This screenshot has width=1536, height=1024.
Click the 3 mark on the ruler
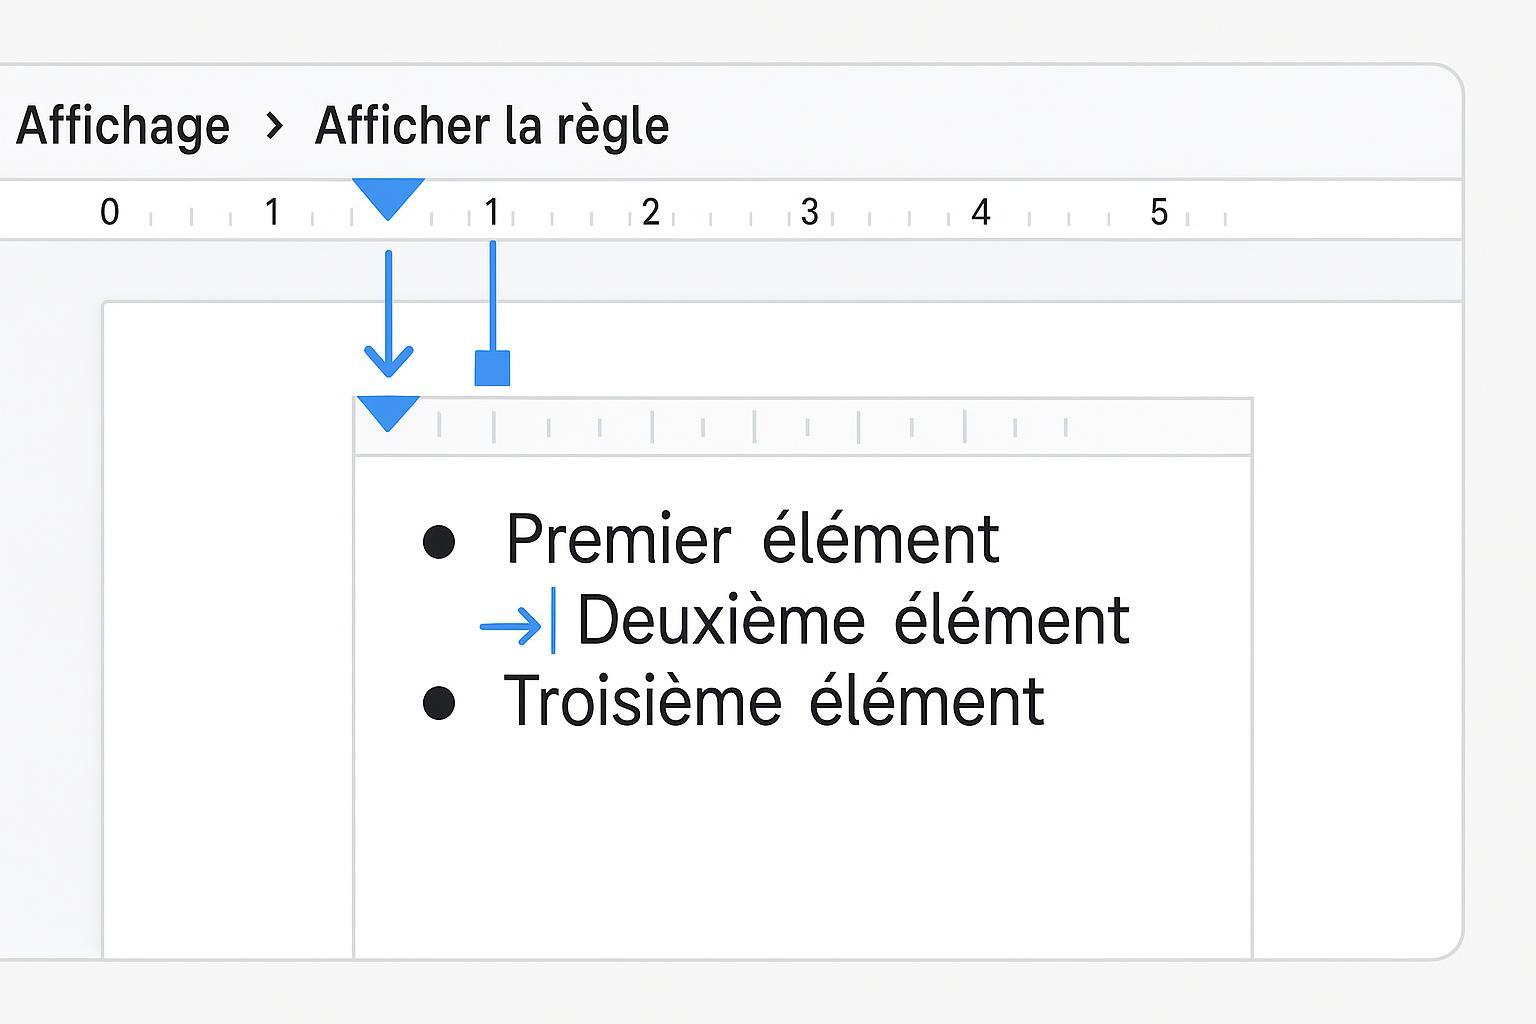click(810, 212)
